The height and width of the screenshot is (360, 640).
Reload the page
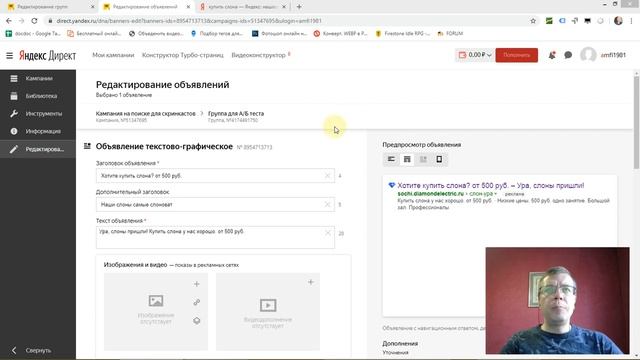(x=34, y=21)
